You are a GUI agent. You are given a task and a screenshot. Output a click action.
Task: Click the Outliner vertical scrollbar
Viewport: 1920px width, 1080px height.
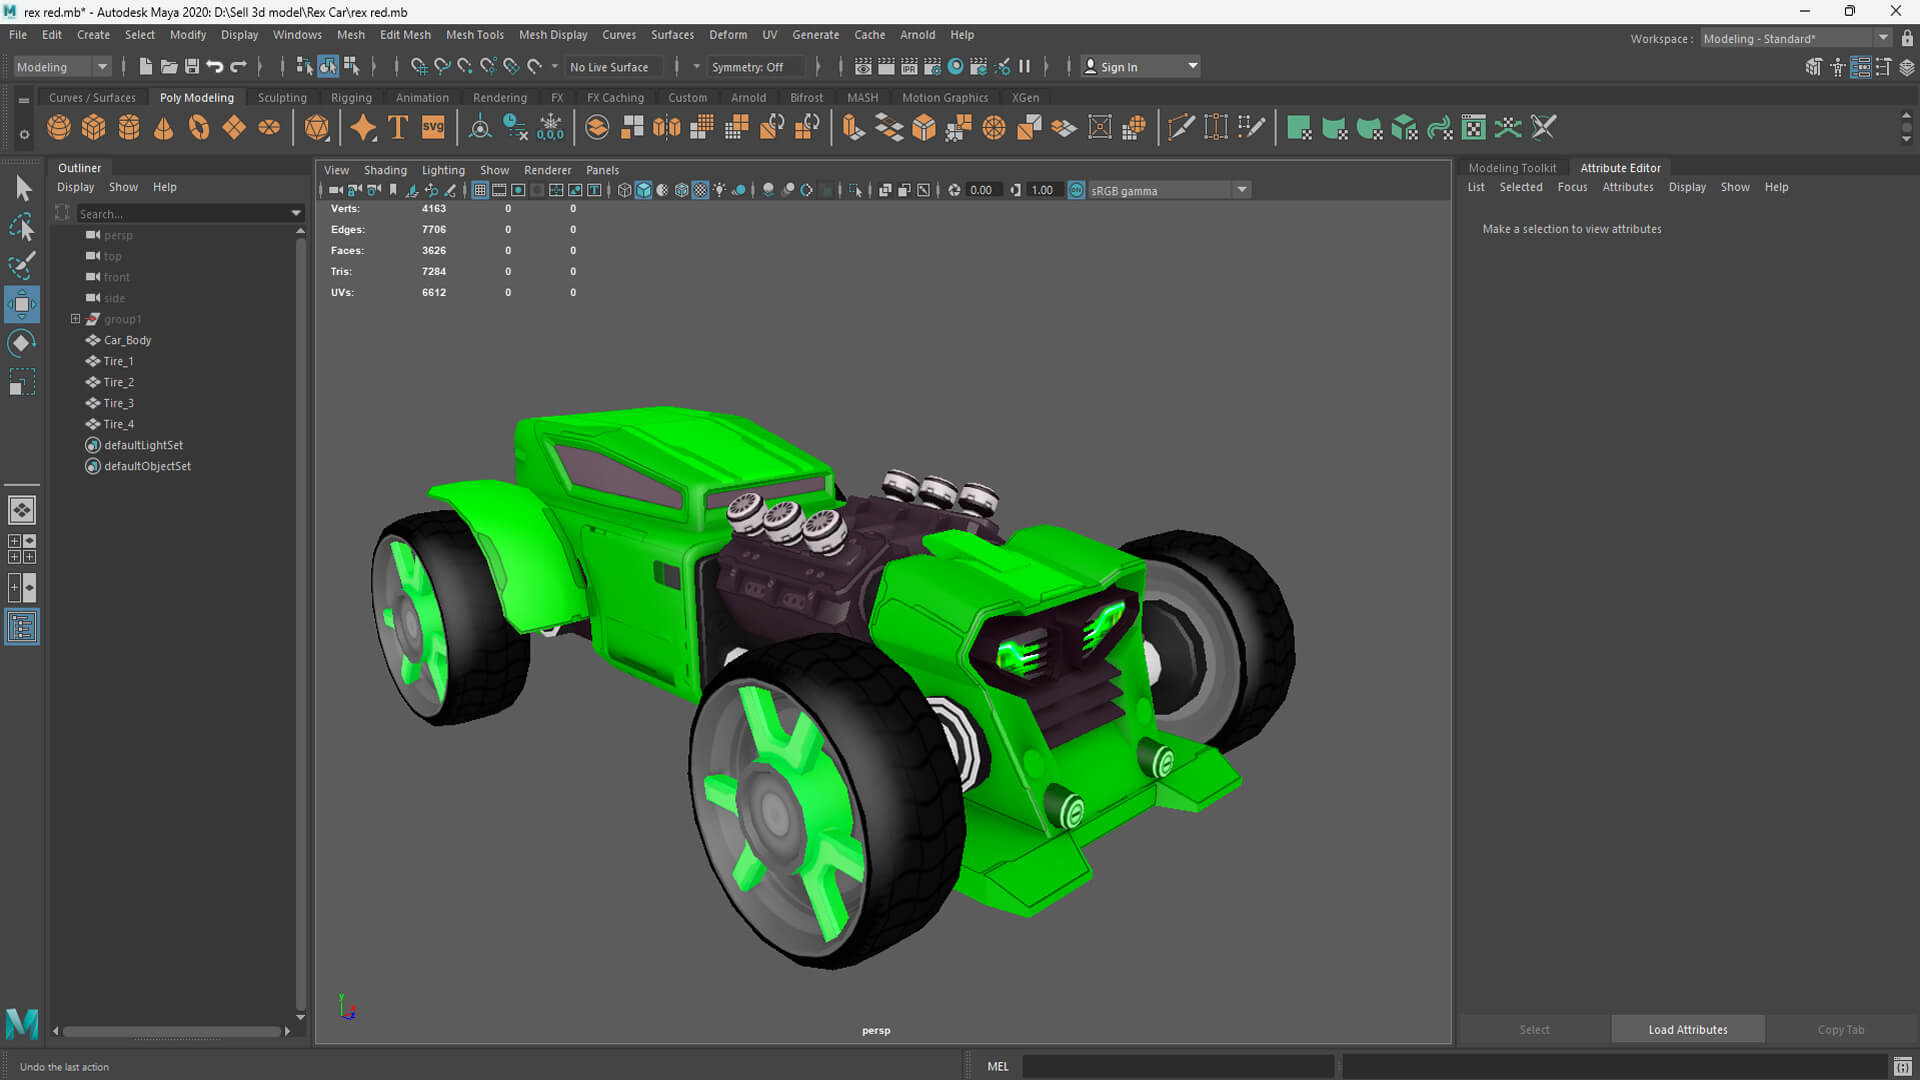coord(300,625)
